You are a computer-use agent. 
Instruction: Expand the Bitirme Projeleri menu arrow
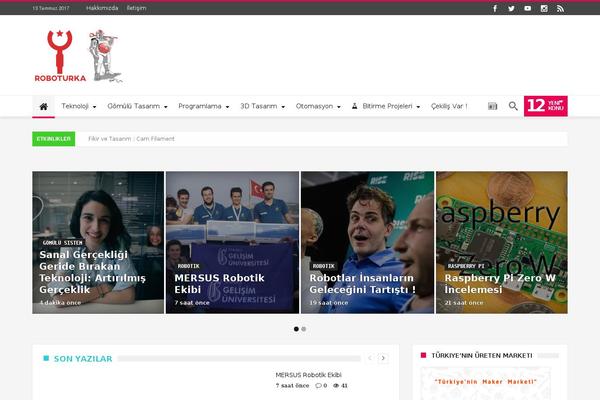coord(418,107)
